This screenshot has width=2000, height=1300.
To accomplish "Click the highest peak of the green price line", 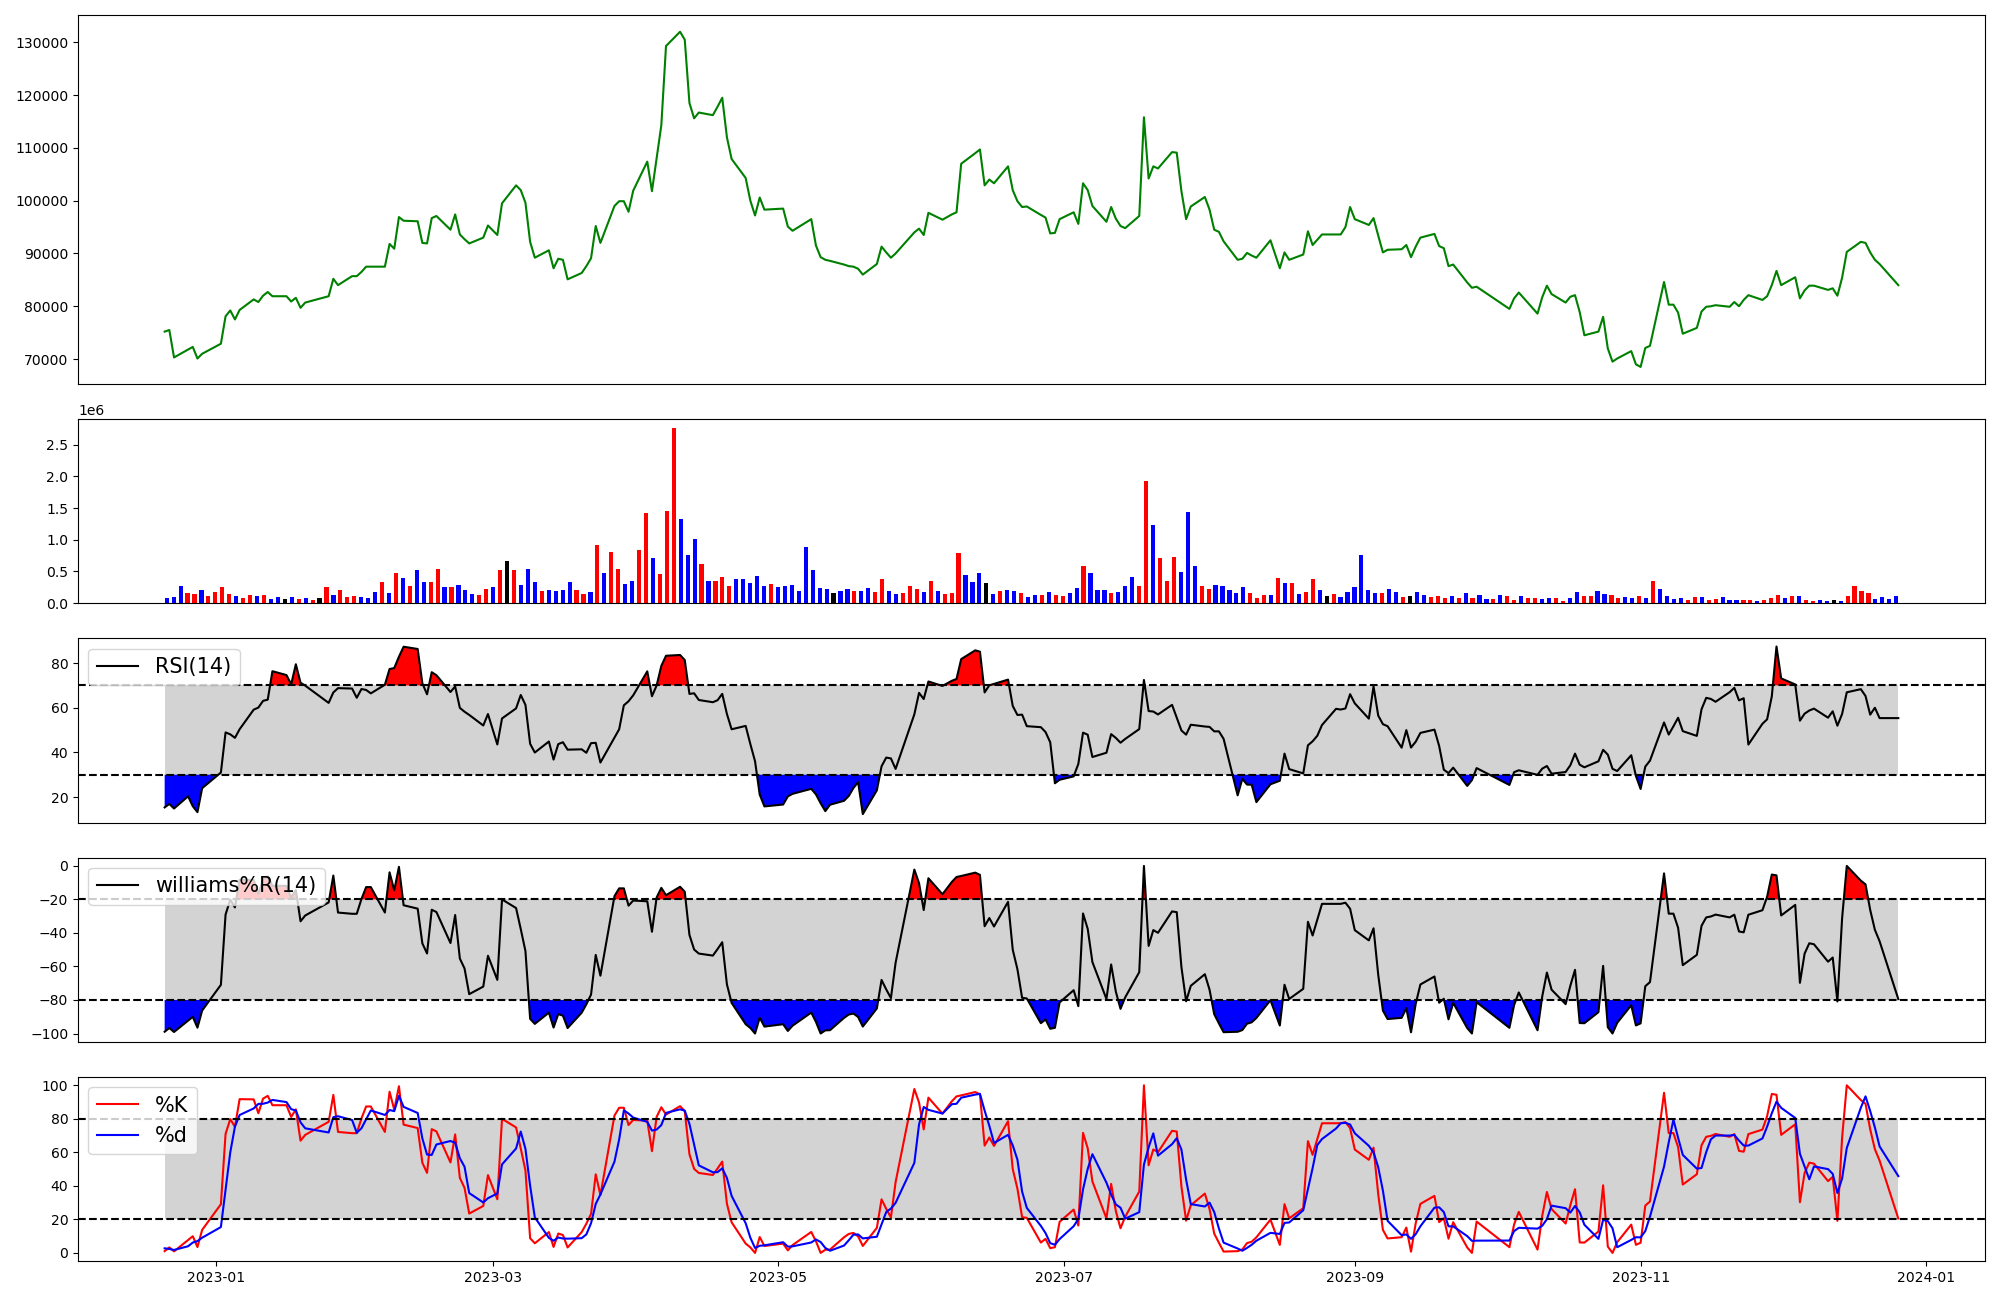I will [x=680, y=32].
